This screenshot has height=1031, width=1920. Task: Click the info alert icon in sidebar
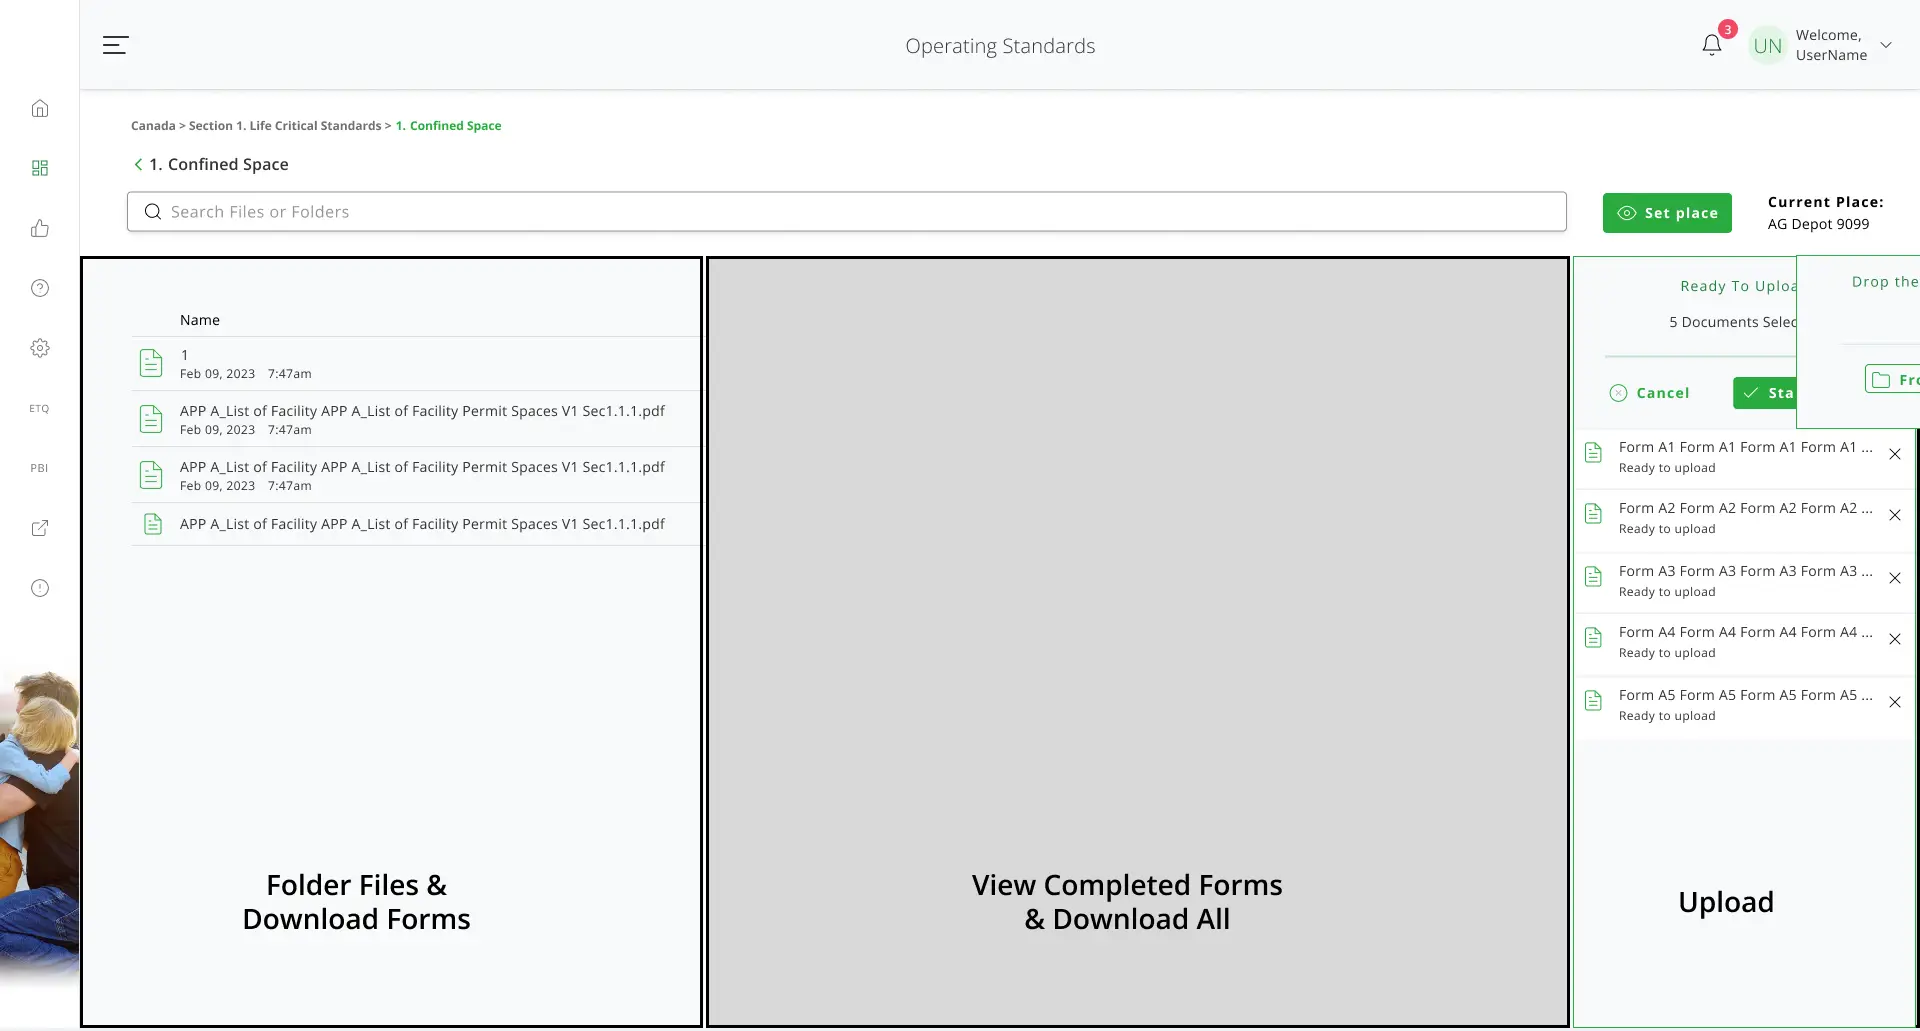(40, 588)
